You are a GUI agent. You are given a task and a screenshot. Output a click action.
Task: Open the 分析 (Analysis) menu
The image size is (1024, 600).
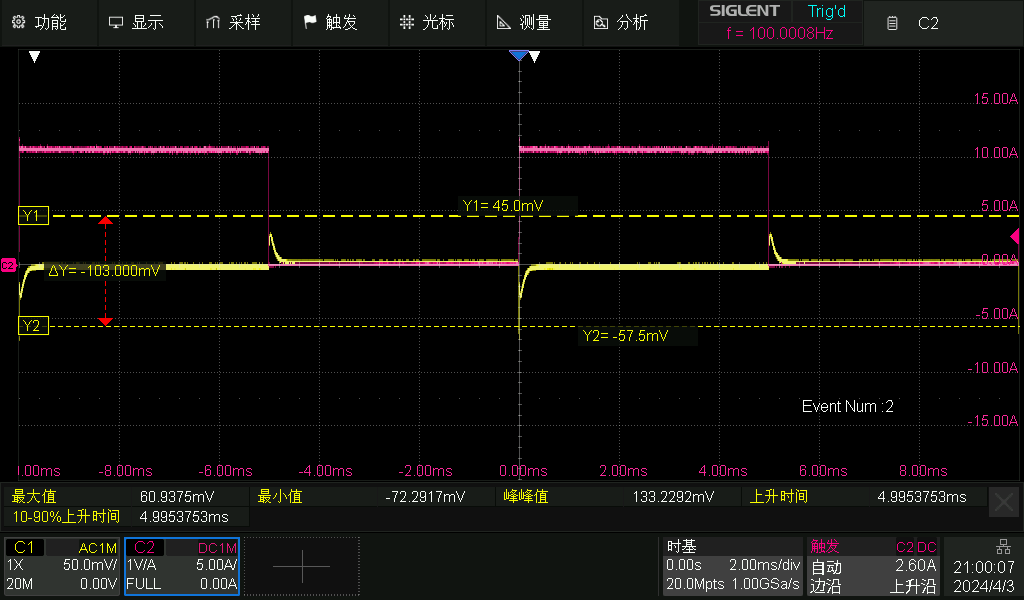point(632,23)
